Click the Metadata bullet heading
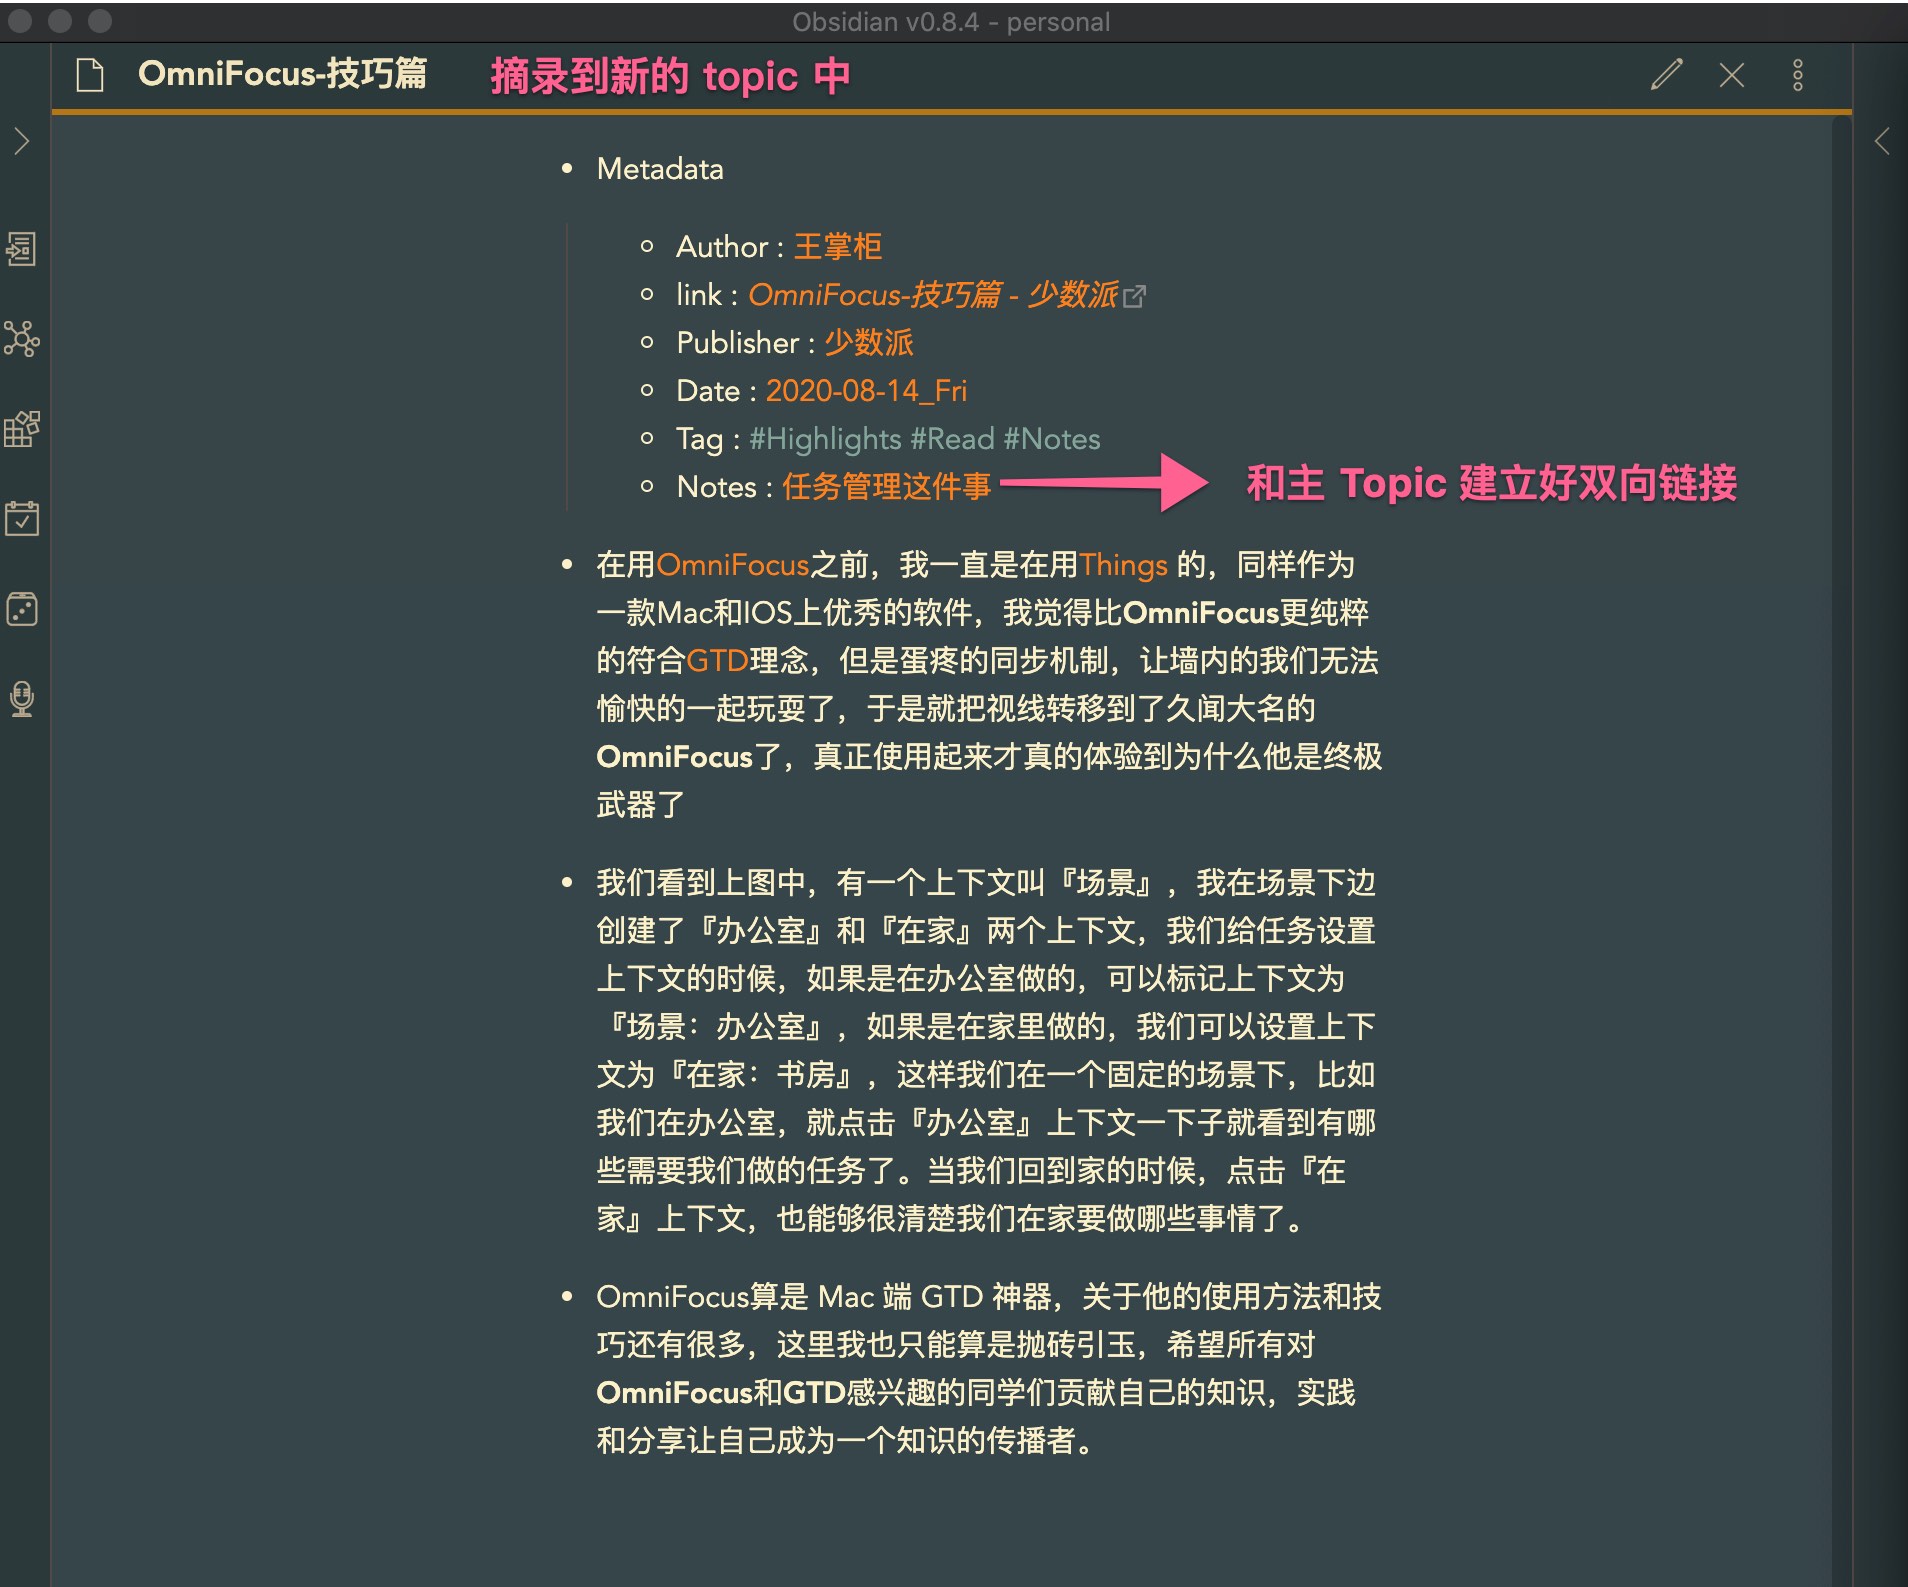The image size is (1908, 1587). pyautogui.click(x=660, y=168)
